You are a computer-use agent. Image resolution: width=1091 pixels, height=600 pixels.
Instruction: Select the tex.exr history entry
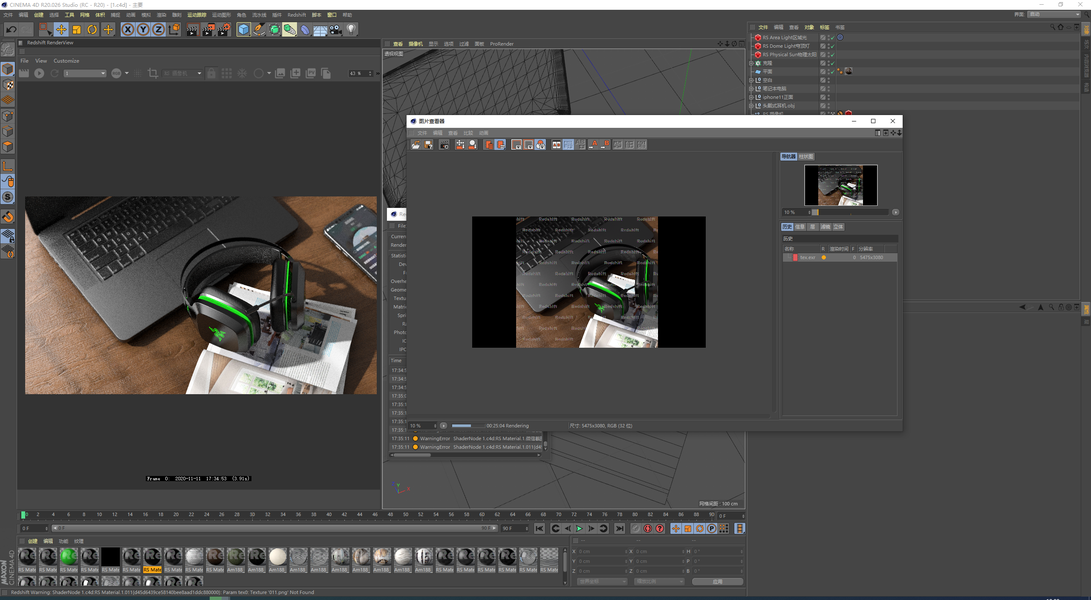coord(839,258)
